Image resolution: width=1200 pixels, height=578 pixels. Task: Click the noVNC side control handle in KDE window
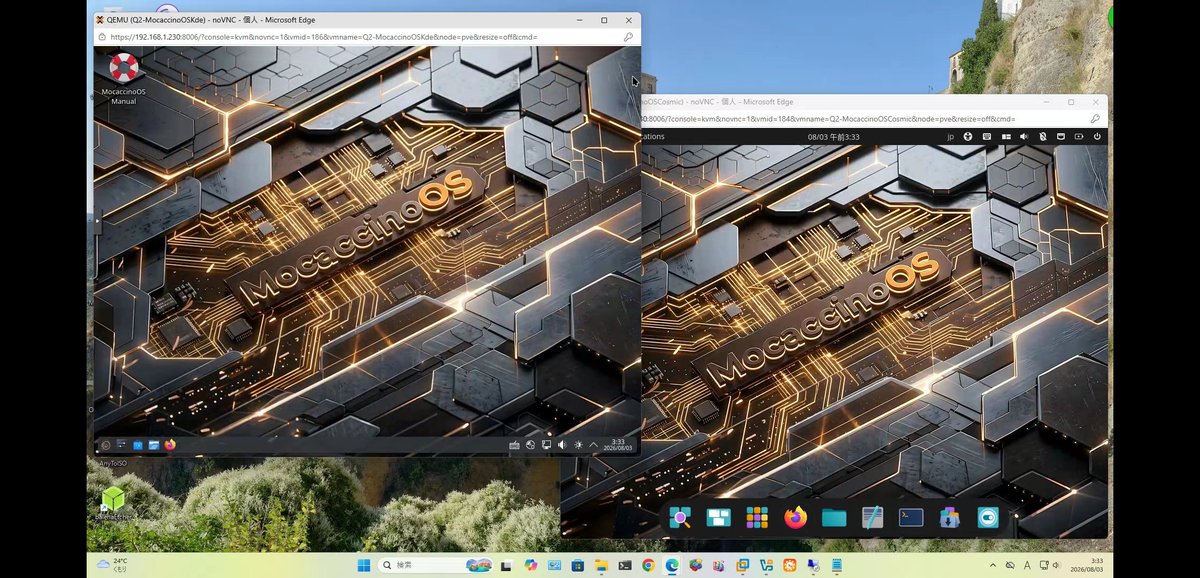pos(97,225)
